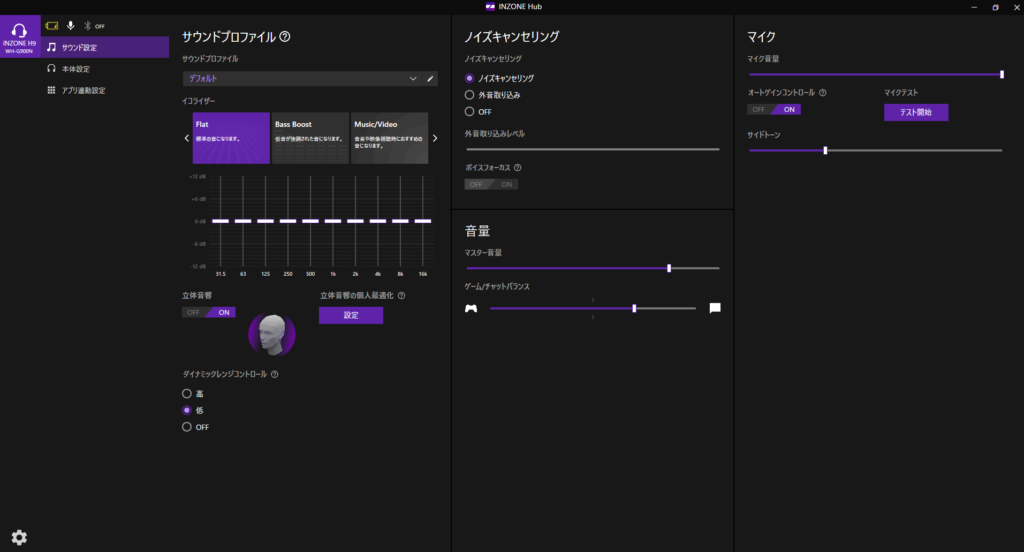This screenshot has width=1024, height=552.
Task: Click the pencil edit icon for sound profile
Action: [431, 78]
